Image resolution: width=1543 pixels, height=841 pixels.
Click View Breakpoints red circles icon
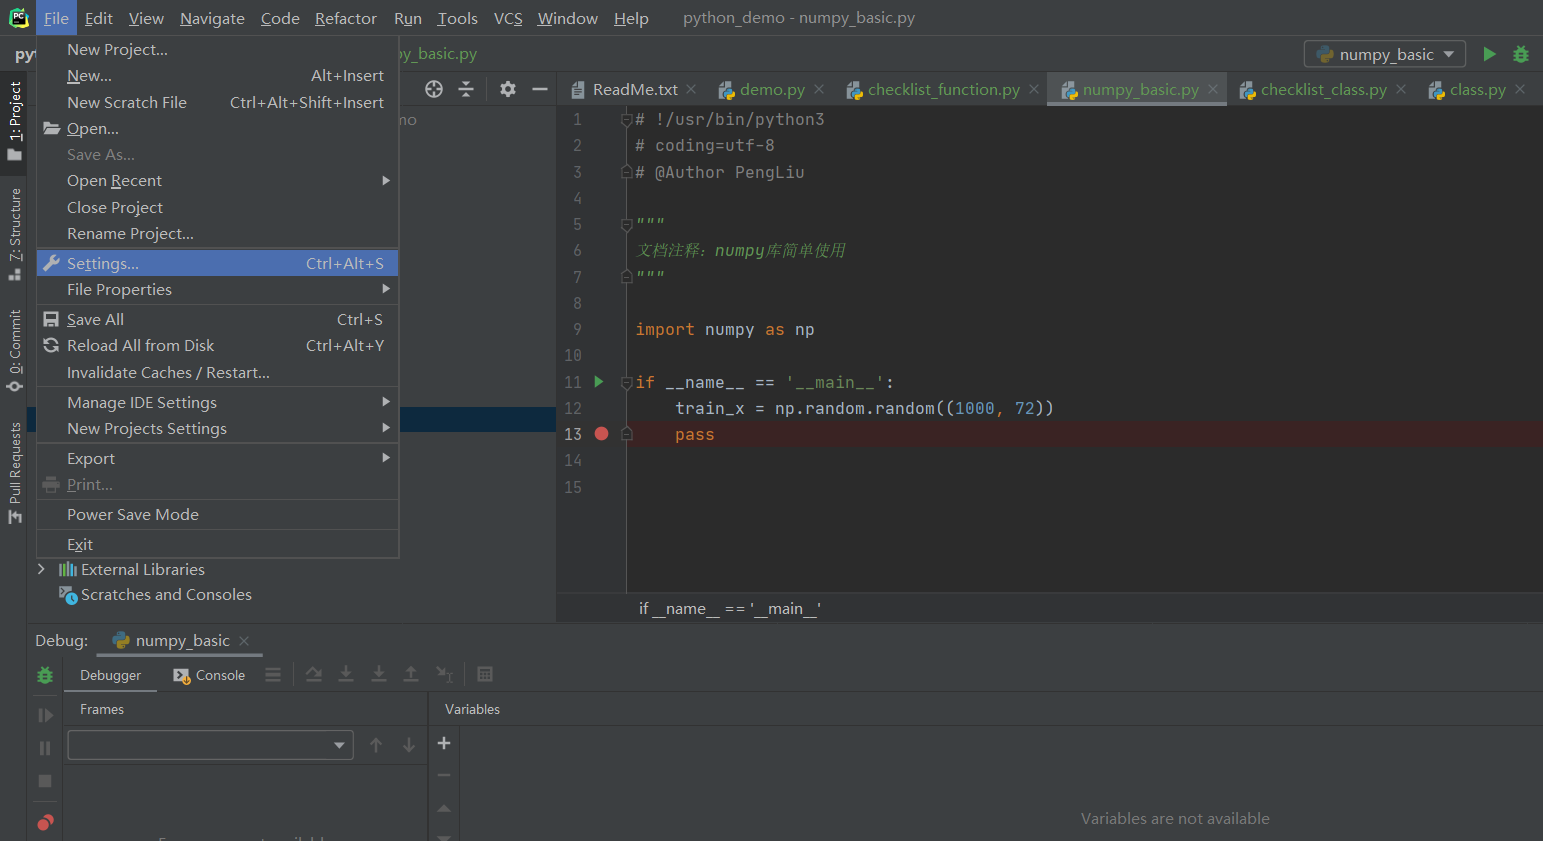tap(45, 823)
